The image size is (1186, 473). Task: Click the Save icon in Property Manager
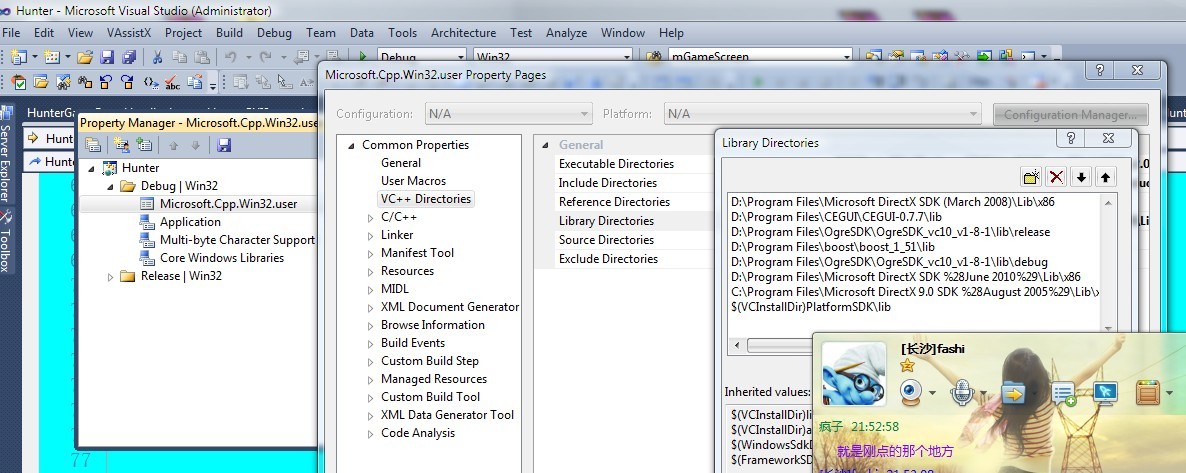tap(224, 145)
